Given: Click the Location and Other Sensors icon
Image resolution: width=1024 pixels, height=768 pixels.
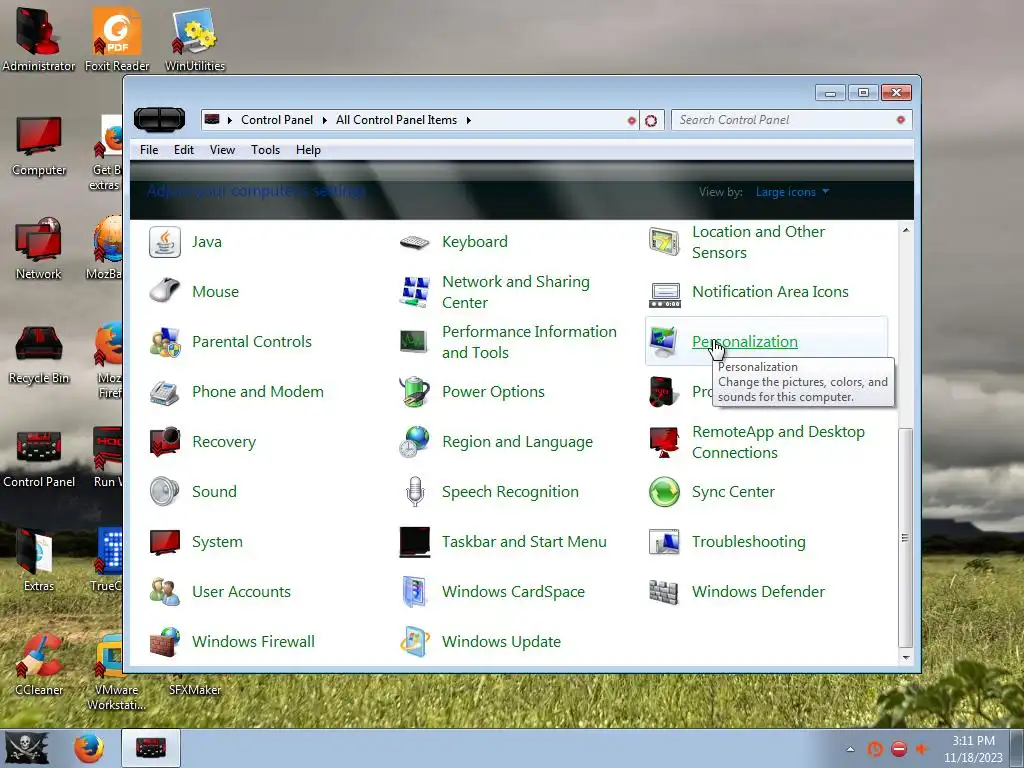Looking at the screenshot, I should (664, 242).
